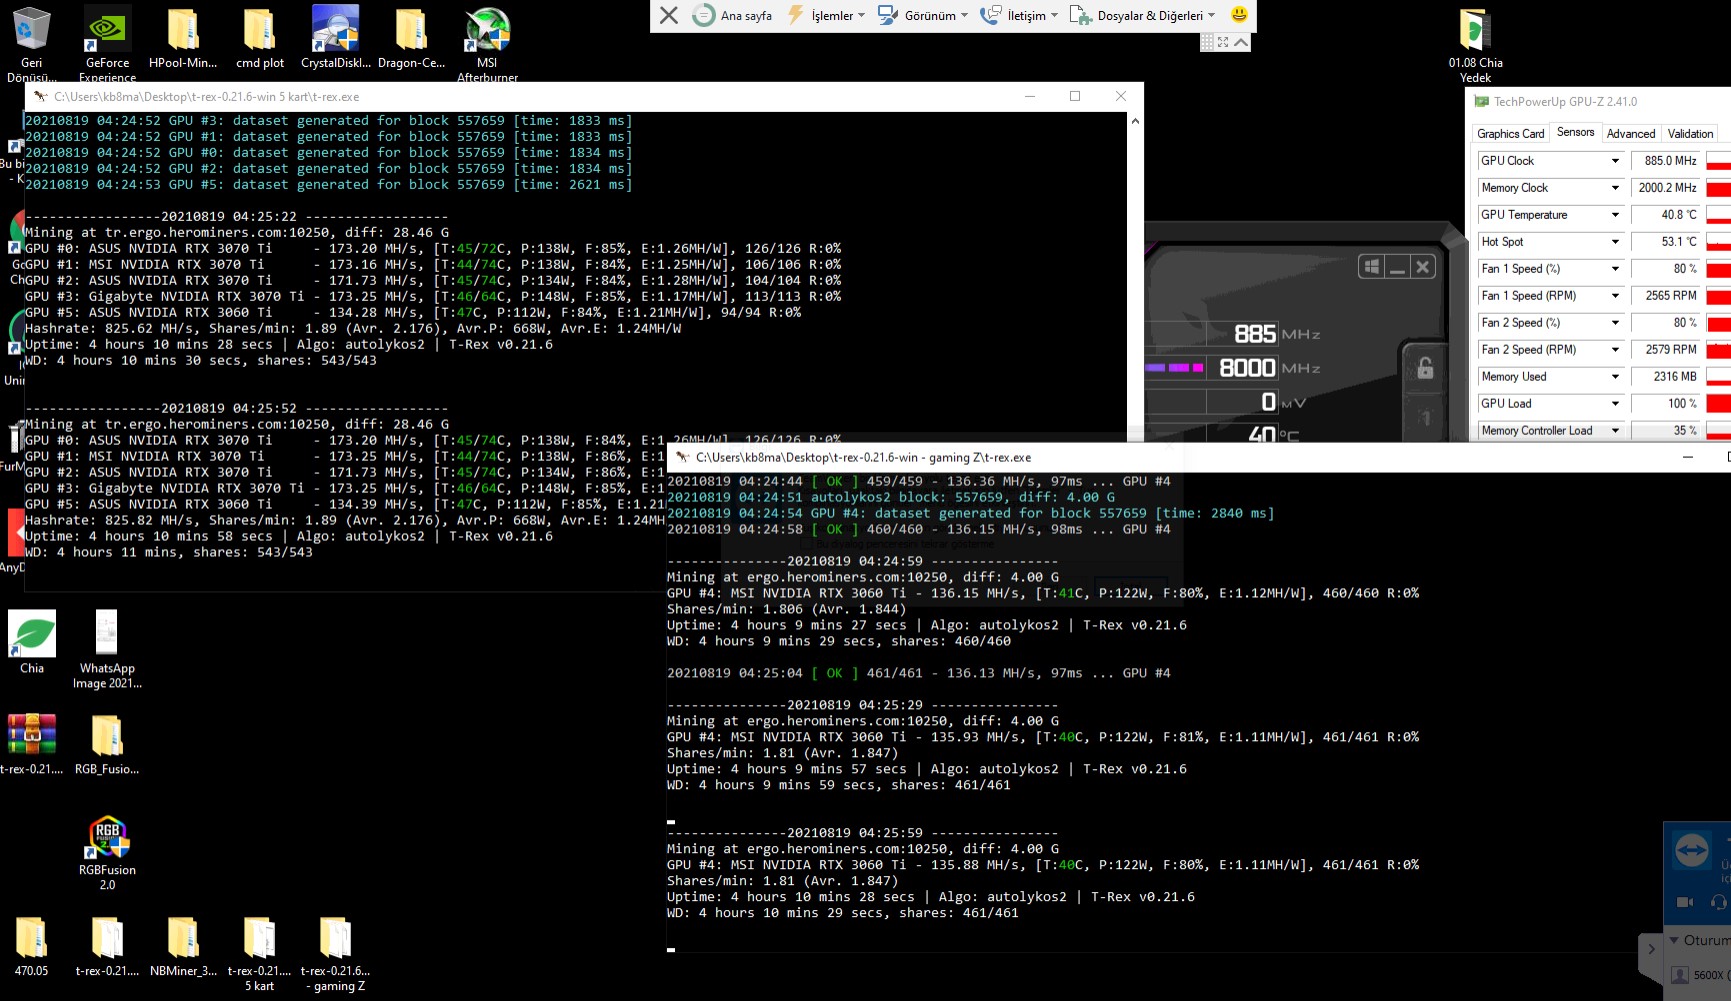Toggle full screen on the remote toolbar

pyautogui.click(x=1223, y=42)
